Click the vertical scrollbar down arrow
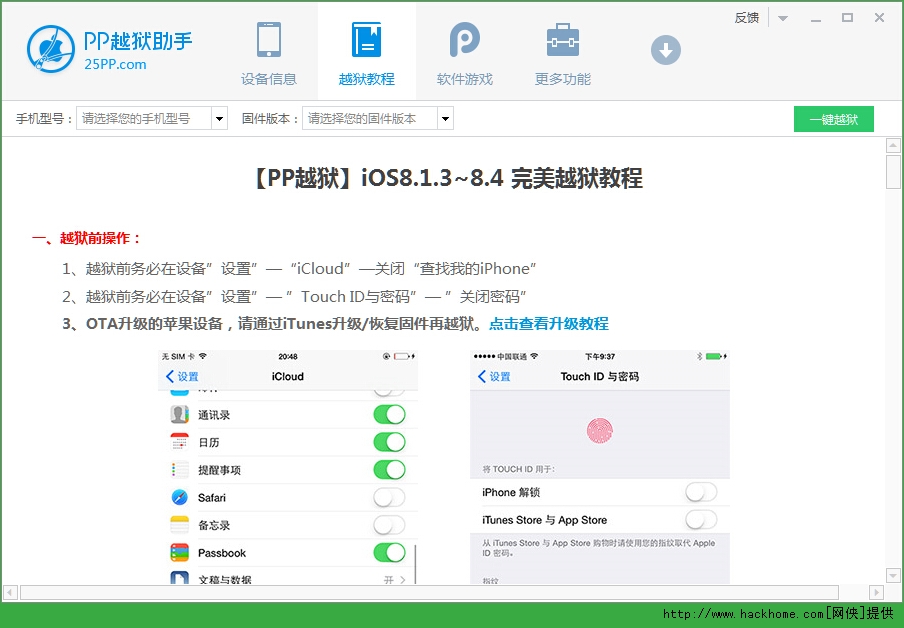The width and height of the screenshot is (904, 628). pos(893,576)
